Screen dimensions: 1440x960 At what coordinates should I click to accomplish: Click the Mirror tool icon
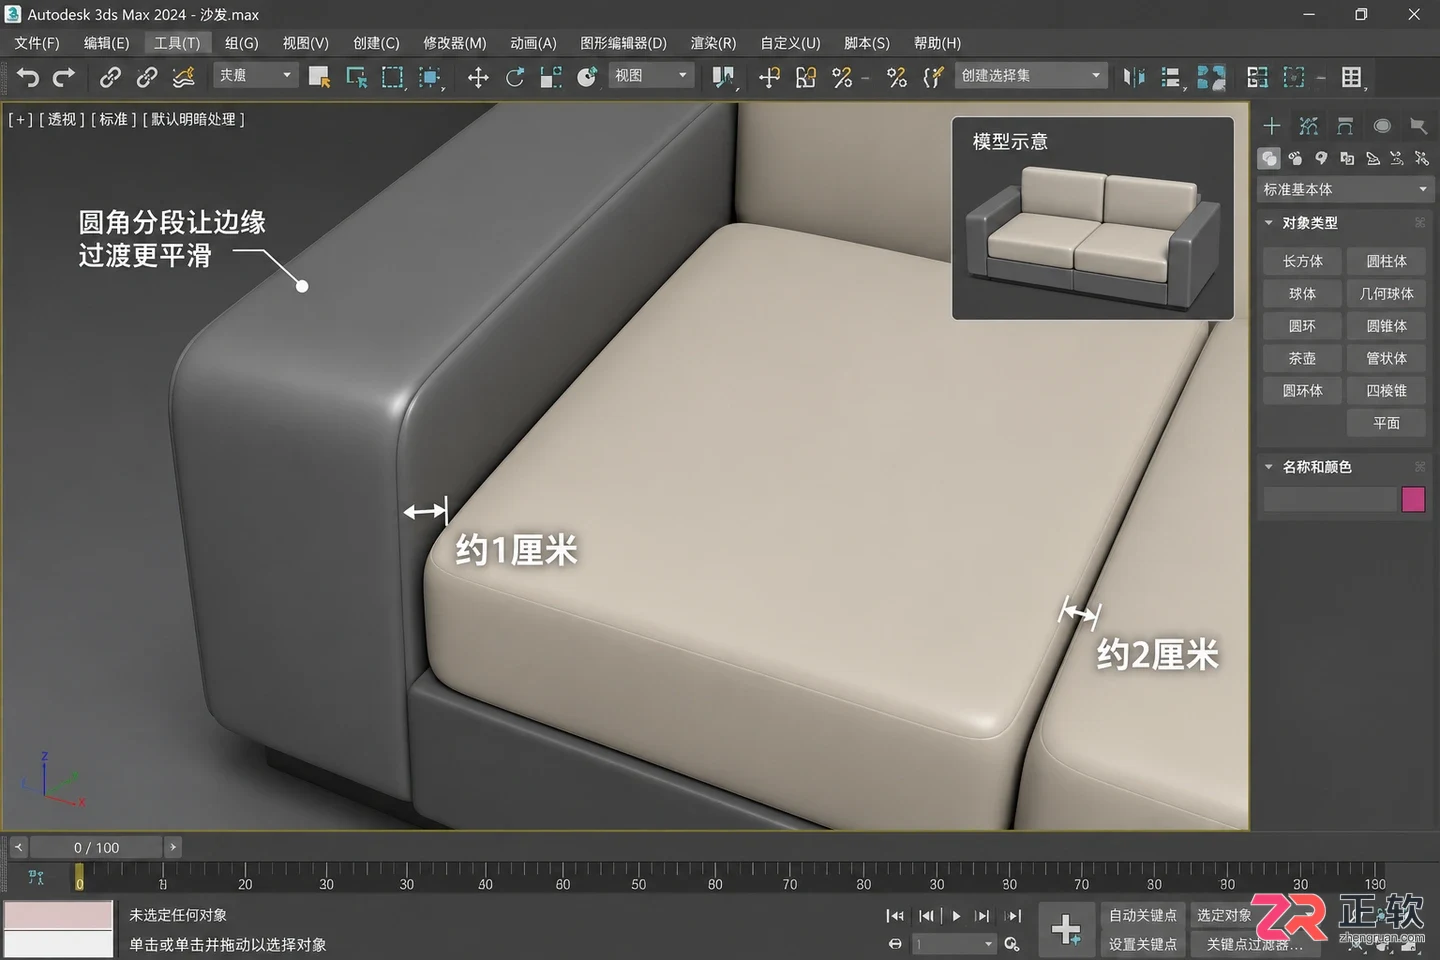1134,77
